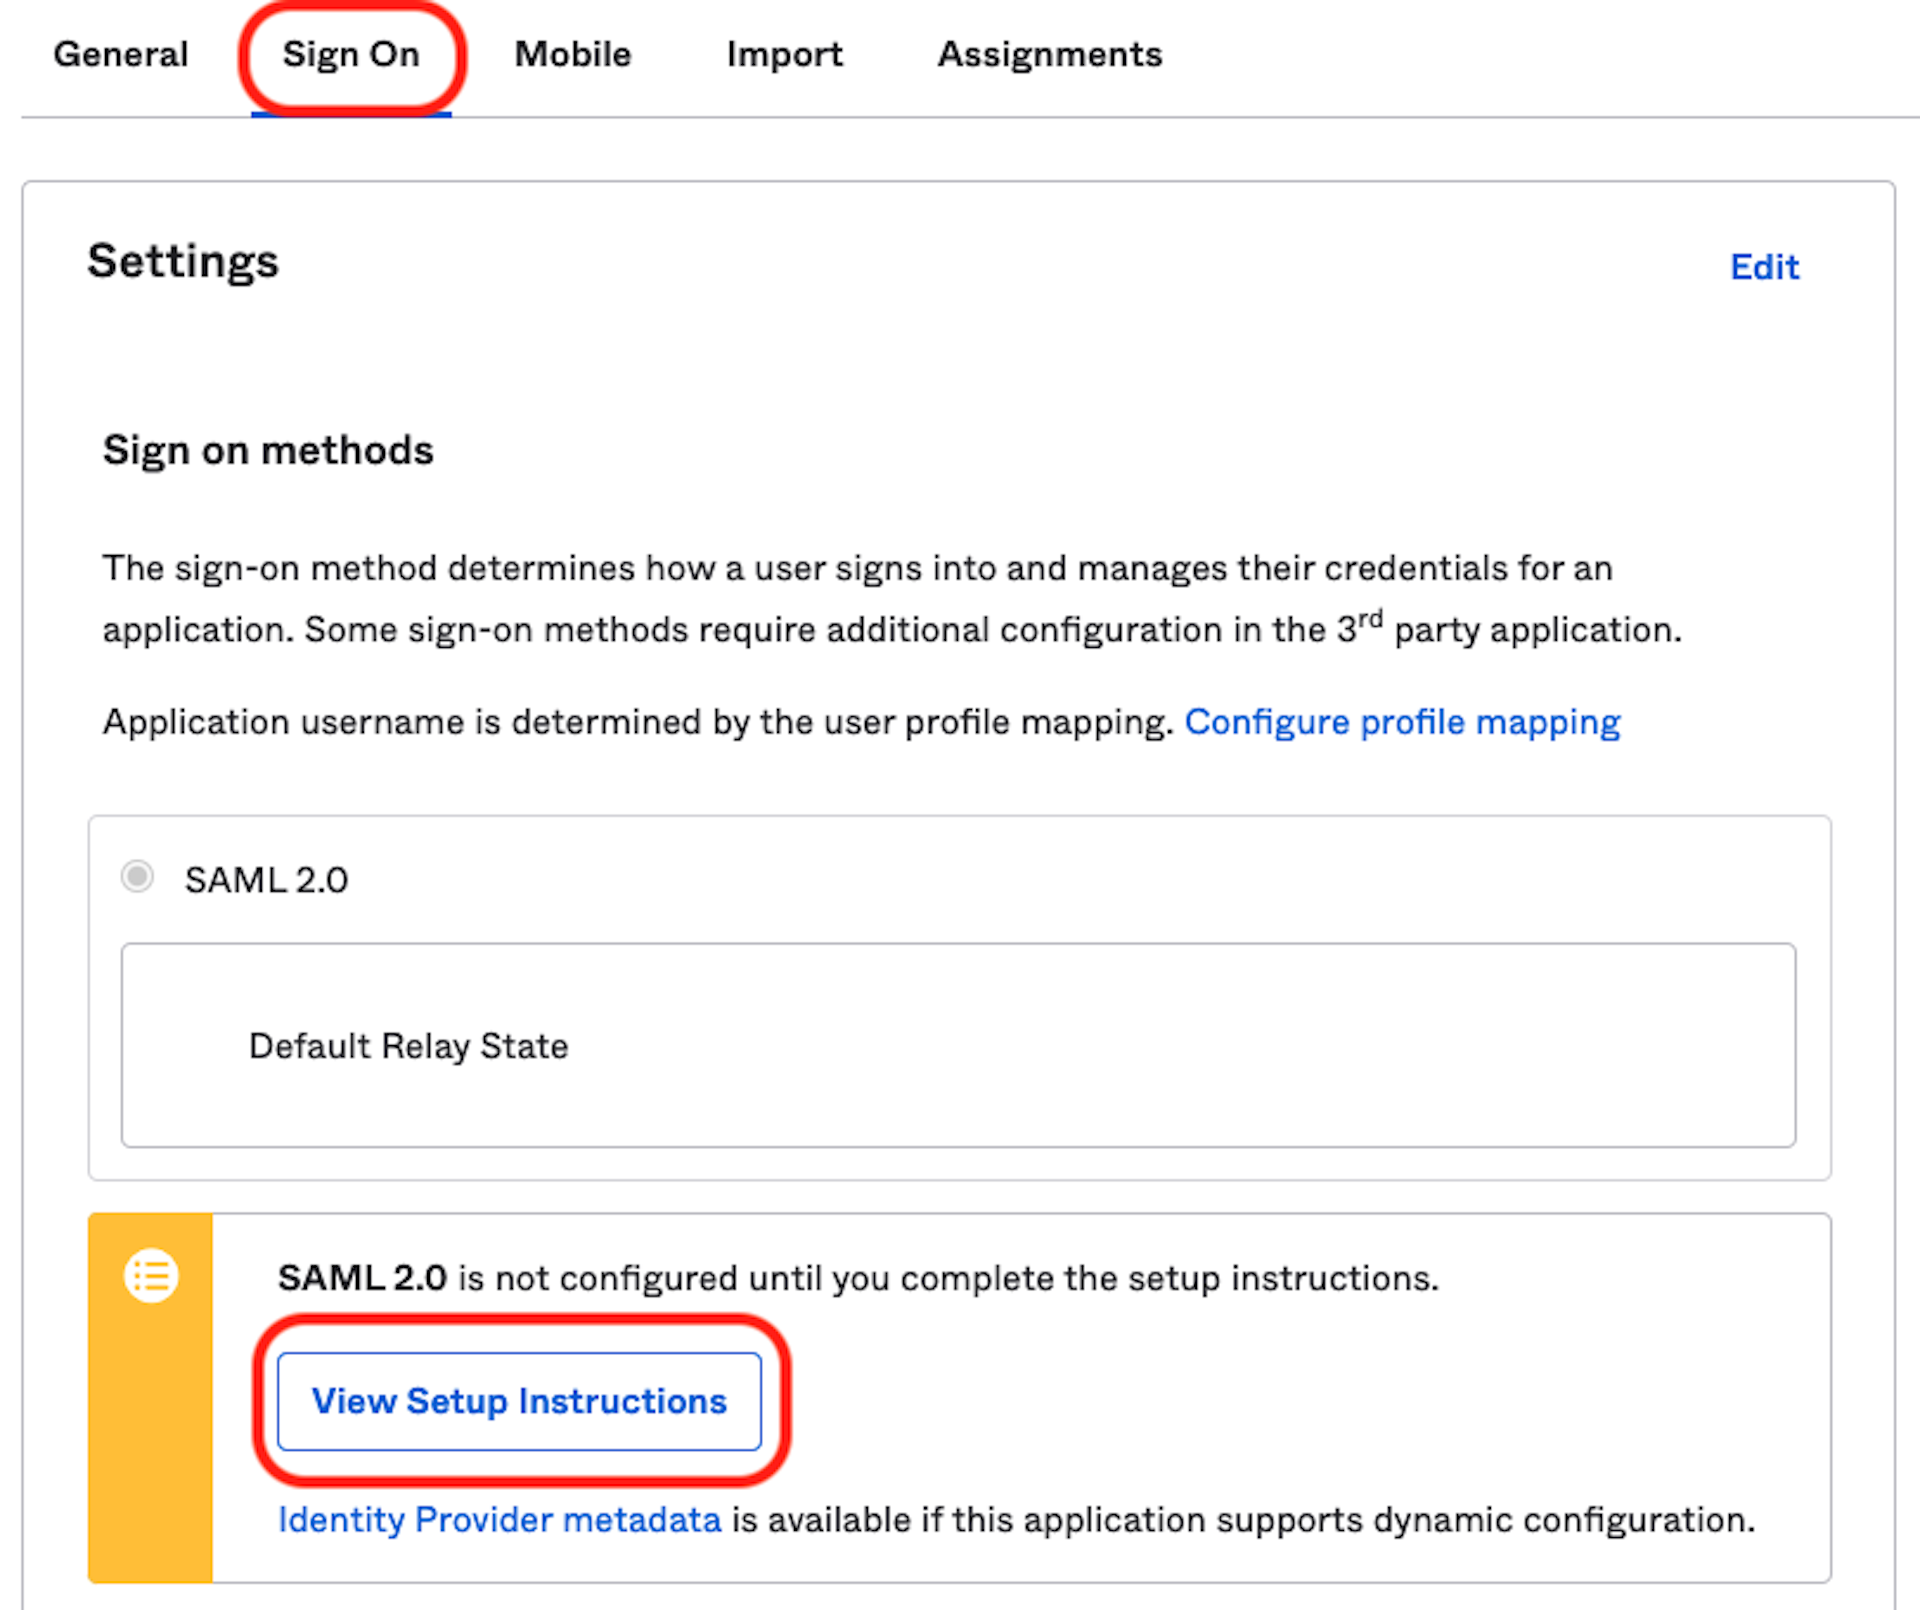
Task: Click the Application username sentence text
Action: 637,722
